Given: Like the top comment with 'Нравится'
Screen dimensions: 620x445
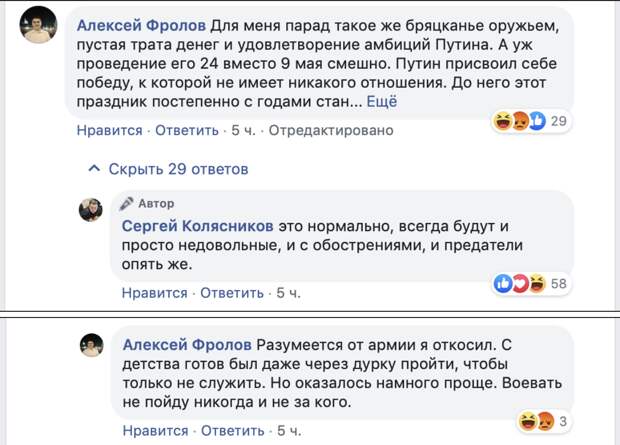Looking at the screenshot, I should click(x=110, y=130).
